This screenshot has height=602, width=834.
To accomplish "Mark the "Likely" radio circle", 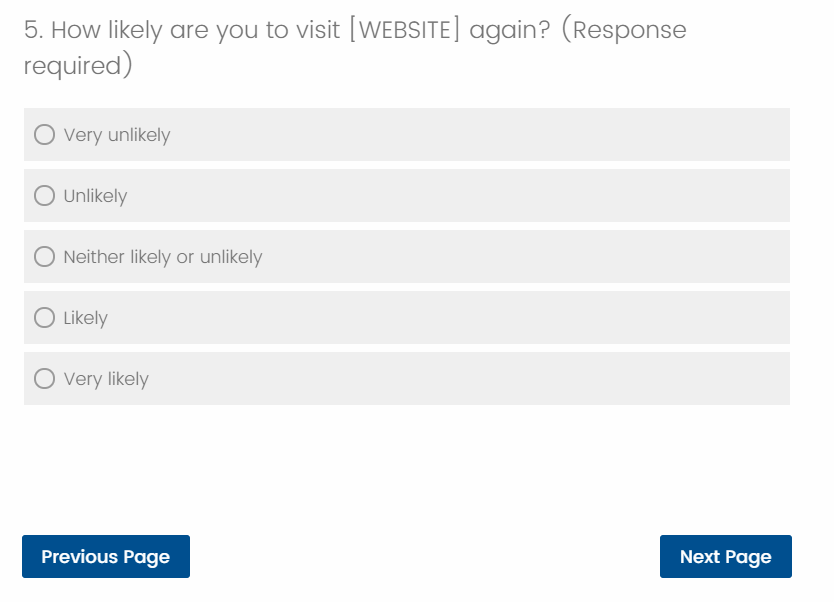I will point(44,318).
